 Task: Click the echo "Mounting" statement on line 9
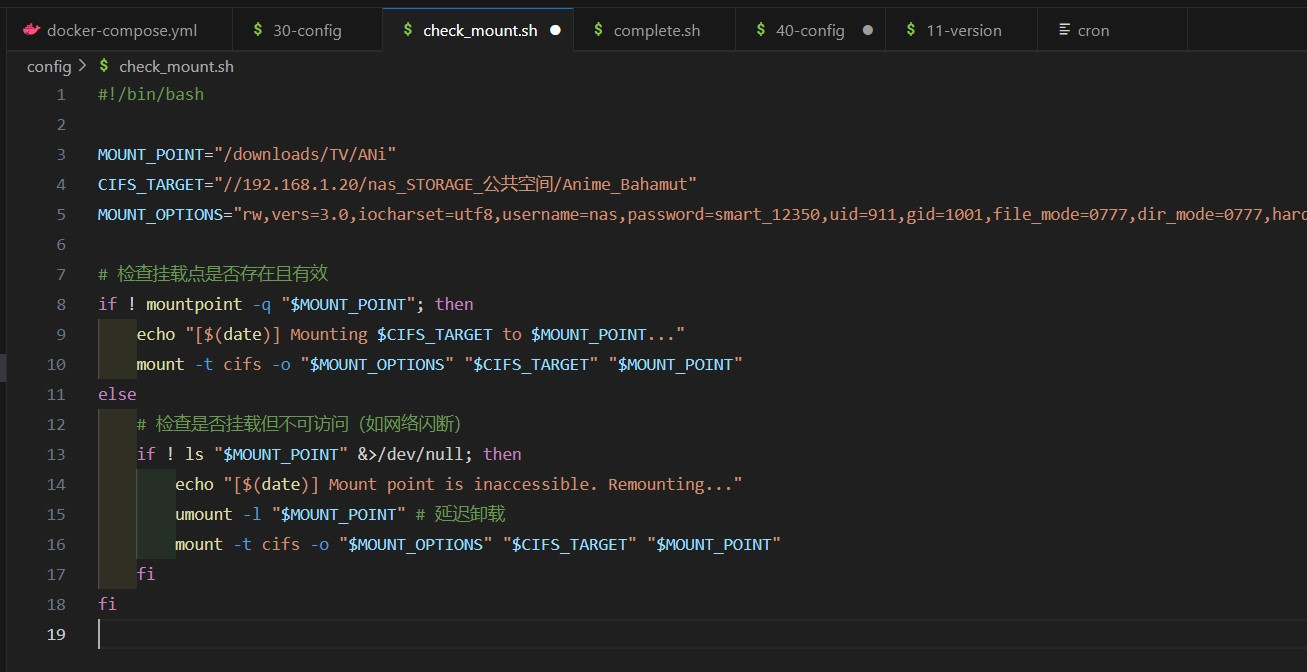[411, 334]
